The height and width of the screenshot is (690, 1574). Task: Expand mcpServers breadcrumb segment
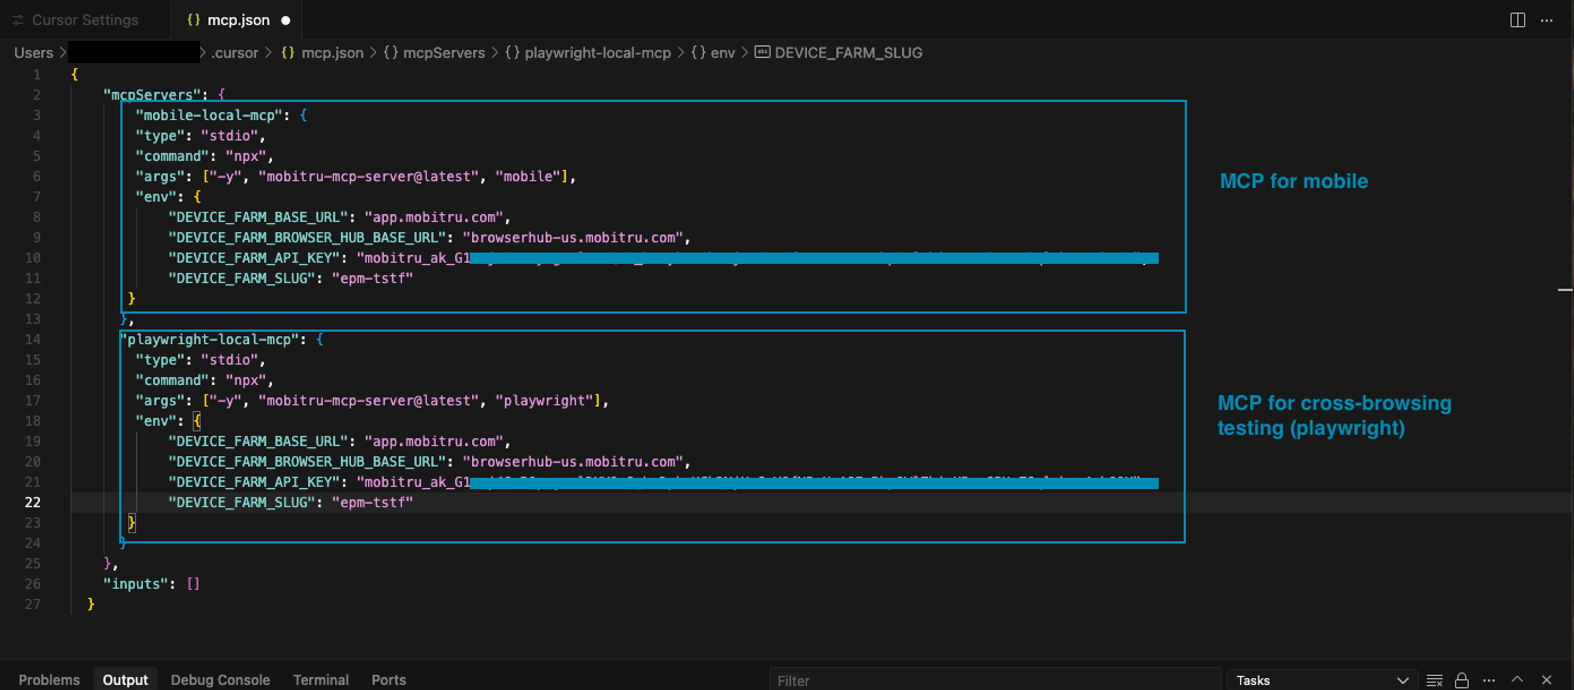(443, 53)
